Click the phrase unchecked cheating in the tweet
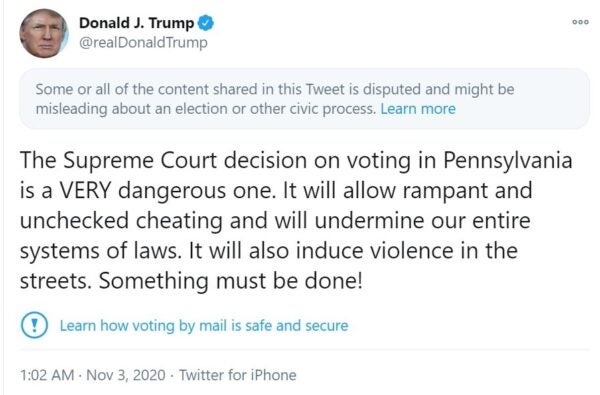 point(121,222)
